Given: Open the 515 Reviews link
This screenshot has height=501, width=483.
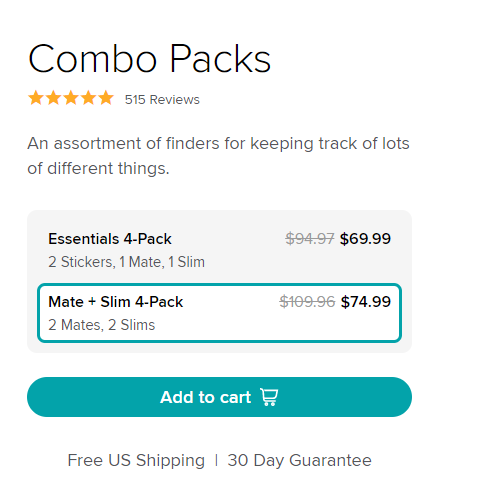Looking at the screenshot, I should pyautogui.click(x=162, y=99).
